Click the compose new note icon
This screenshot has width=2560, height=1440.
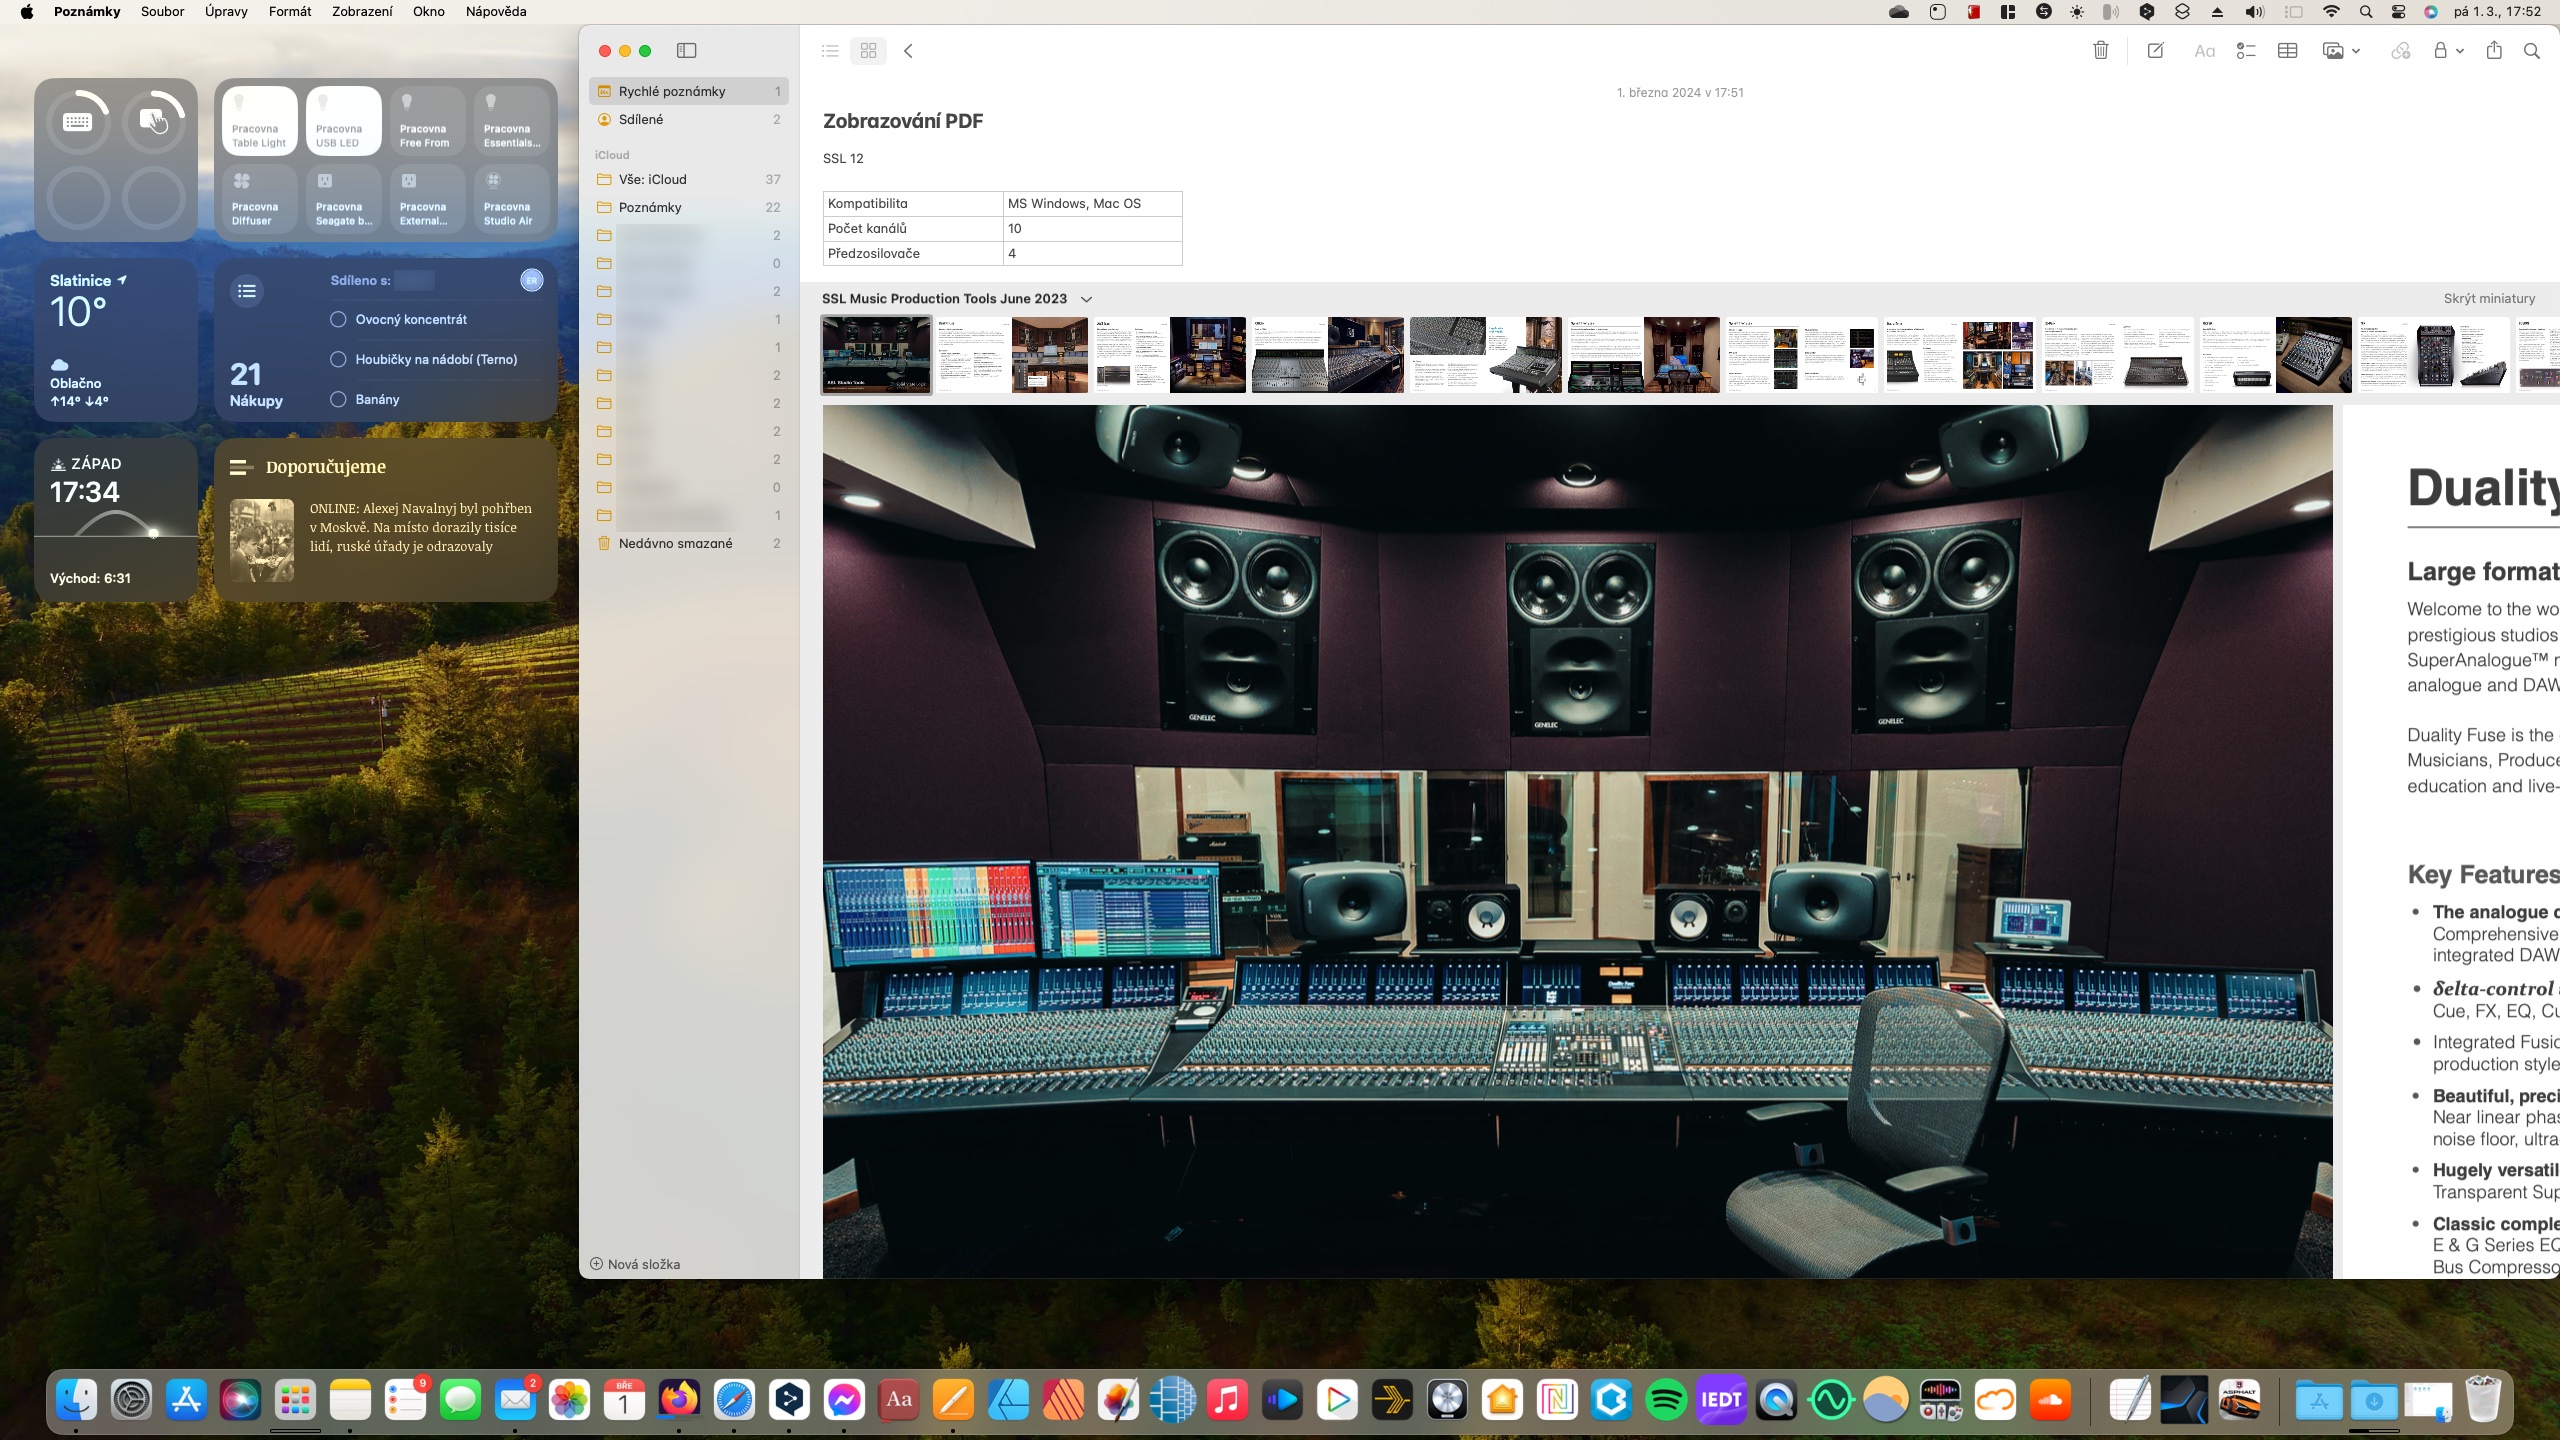click(x=2155, y=51)
